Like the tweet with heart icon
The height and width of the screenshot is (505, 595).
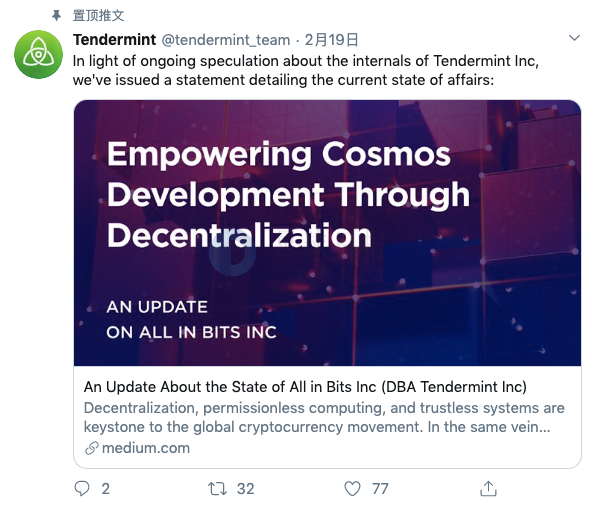click(352, 489)
